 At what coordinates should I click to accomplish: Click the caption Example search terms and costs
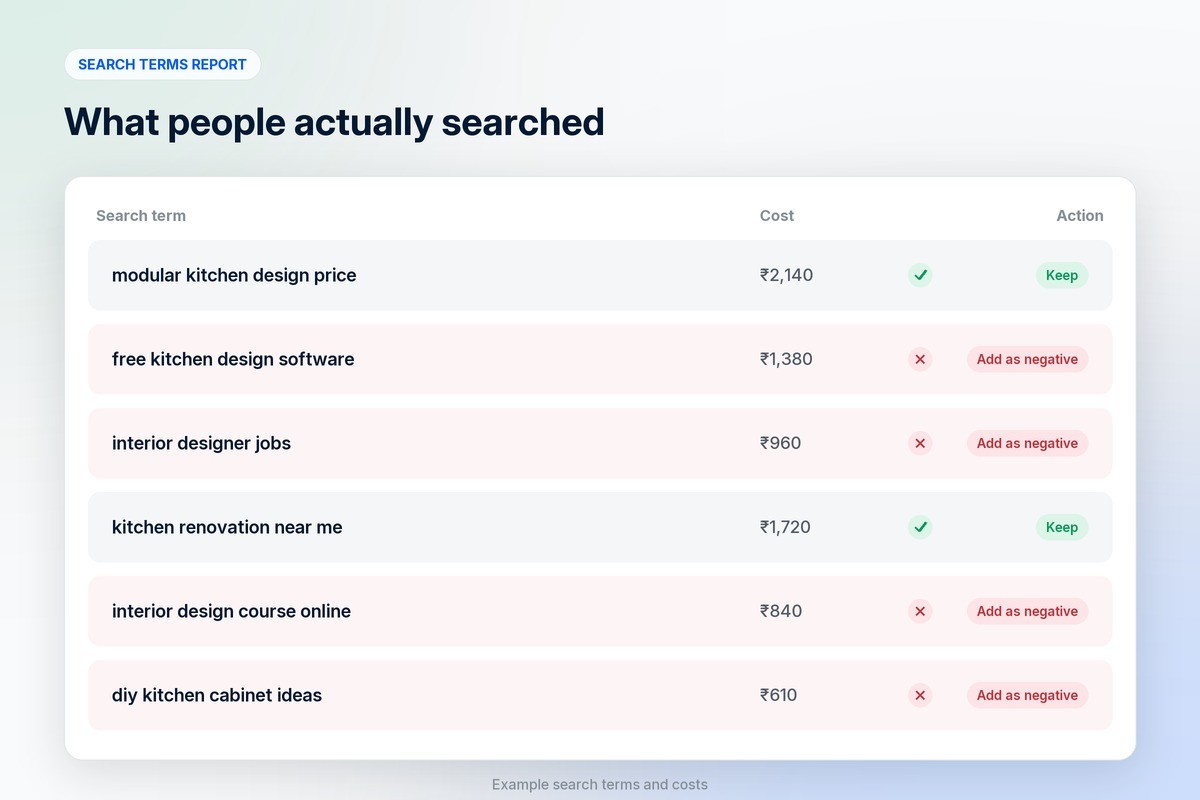pos(600,785)
